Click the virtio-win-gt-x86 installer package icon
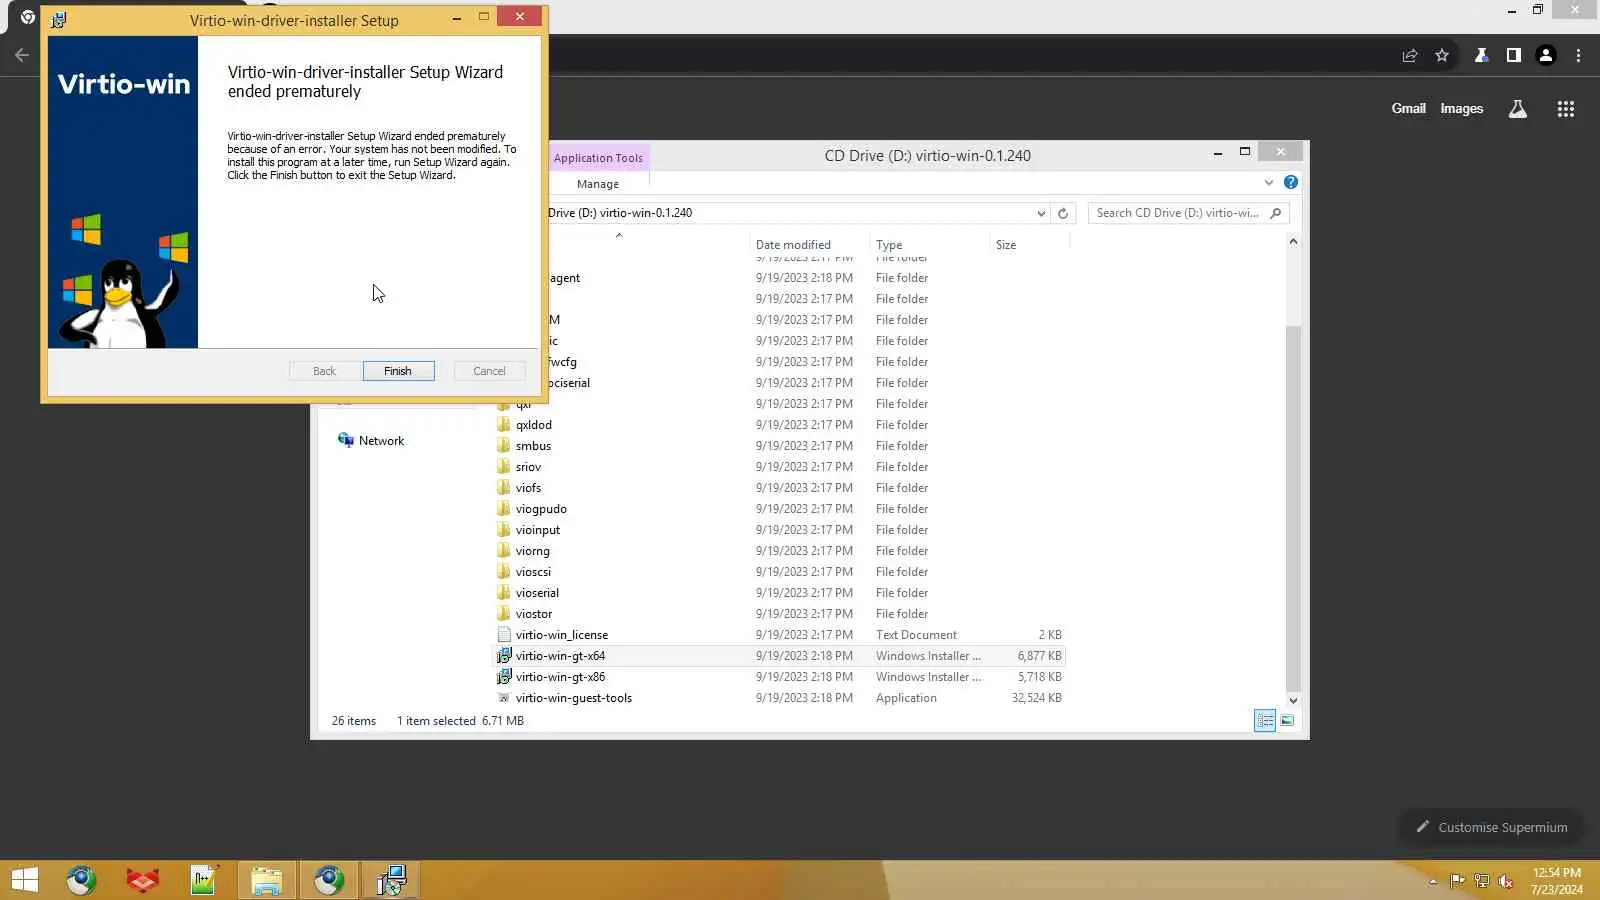 point(504,677)
